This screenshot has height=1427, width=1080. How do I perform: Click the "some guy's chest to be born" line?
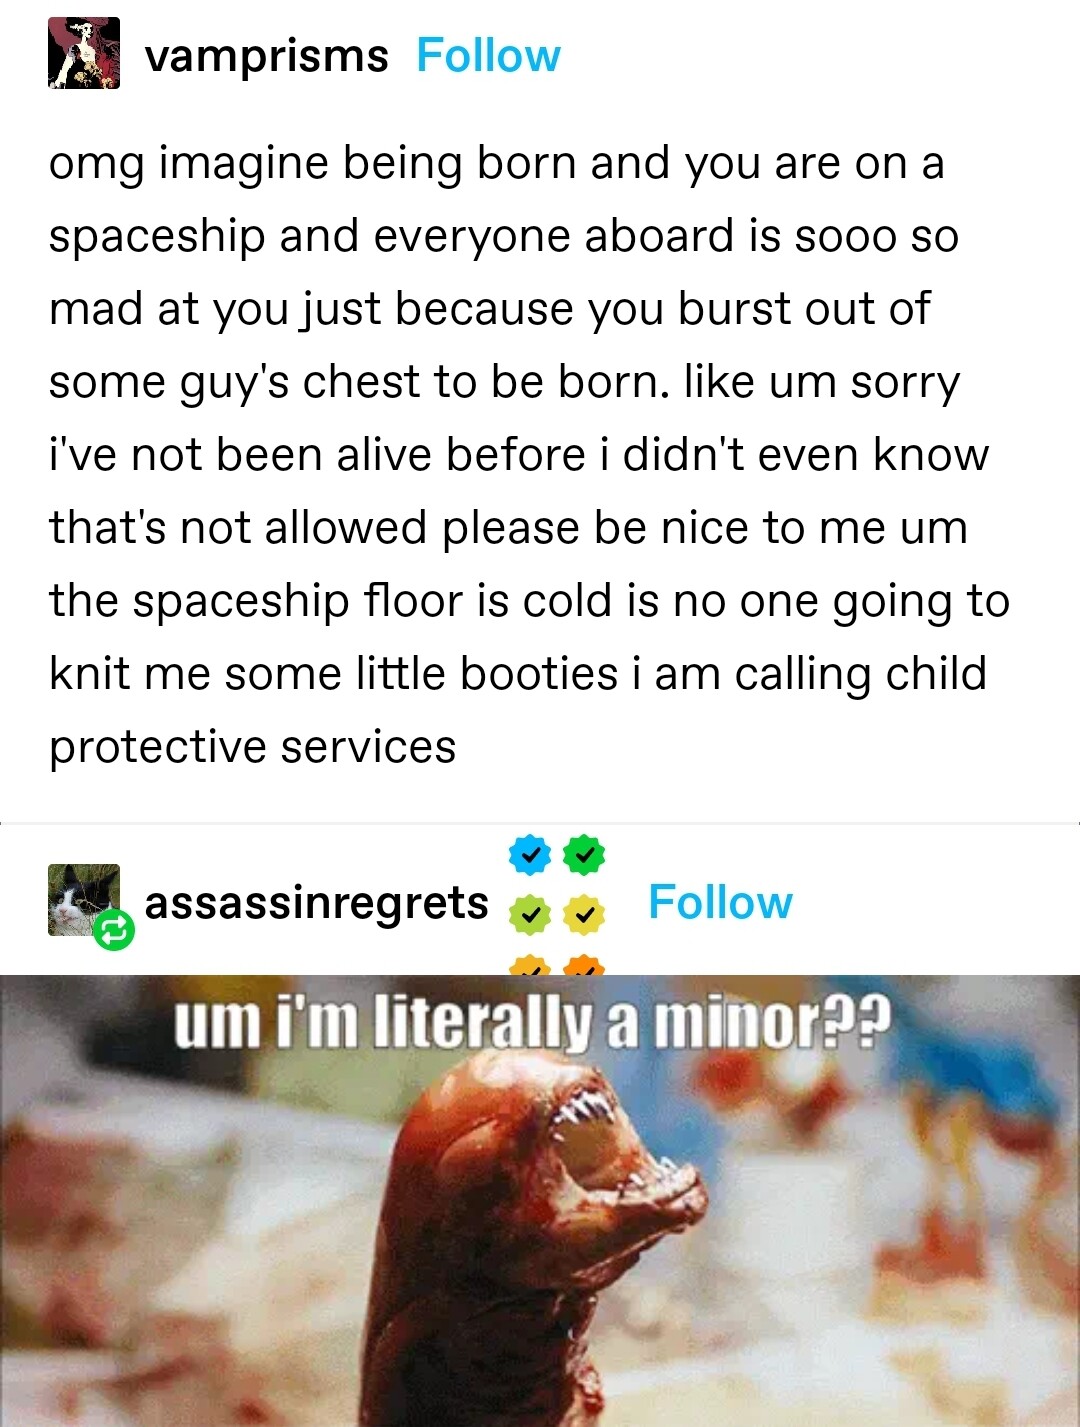504,383
